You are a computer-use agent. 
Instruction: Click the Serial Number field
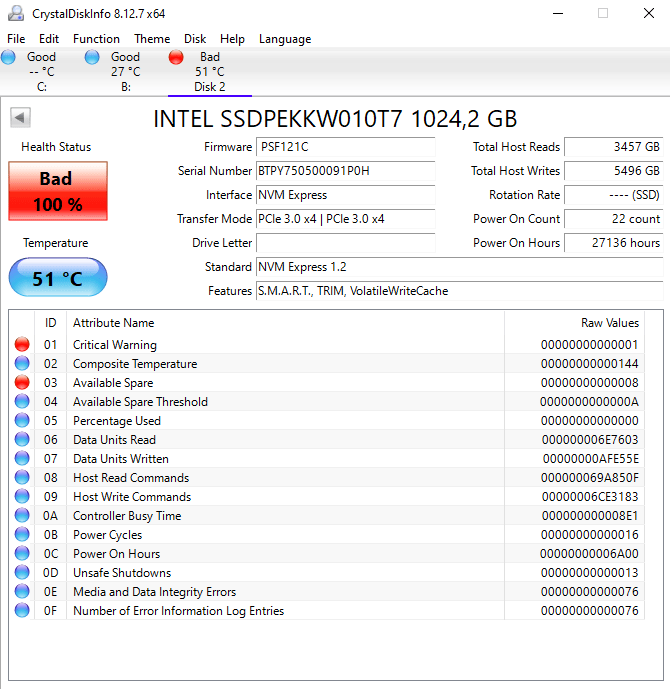(x=345, y=171)
